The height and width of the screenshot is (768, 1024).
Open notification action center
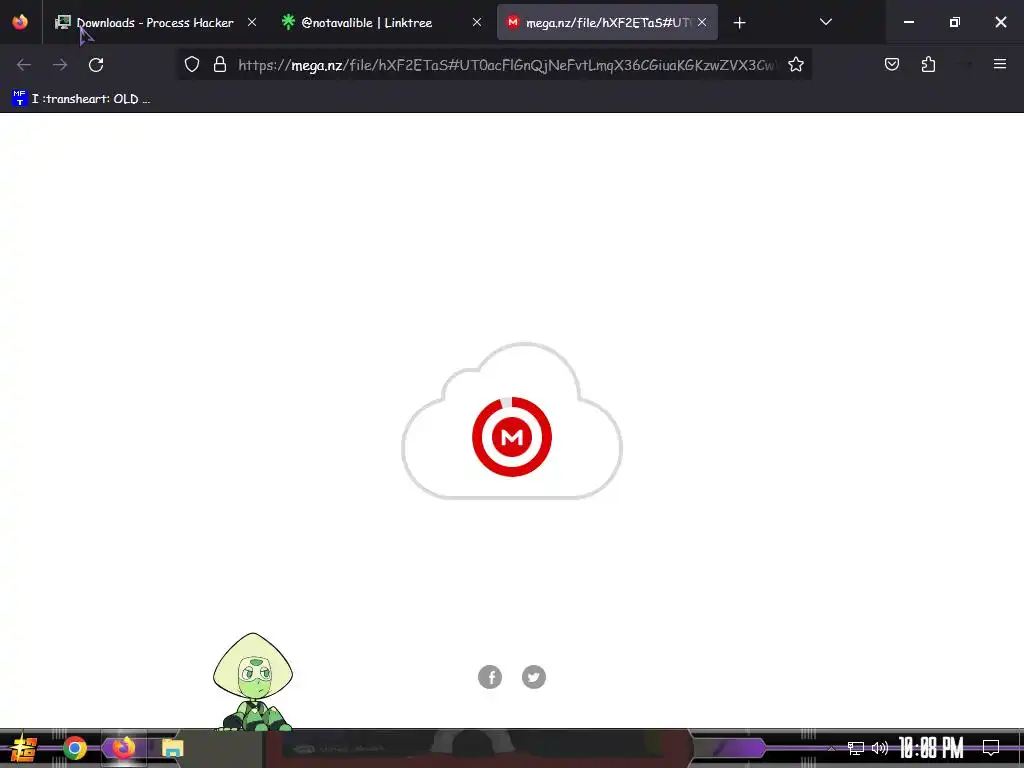click(991, 748)
